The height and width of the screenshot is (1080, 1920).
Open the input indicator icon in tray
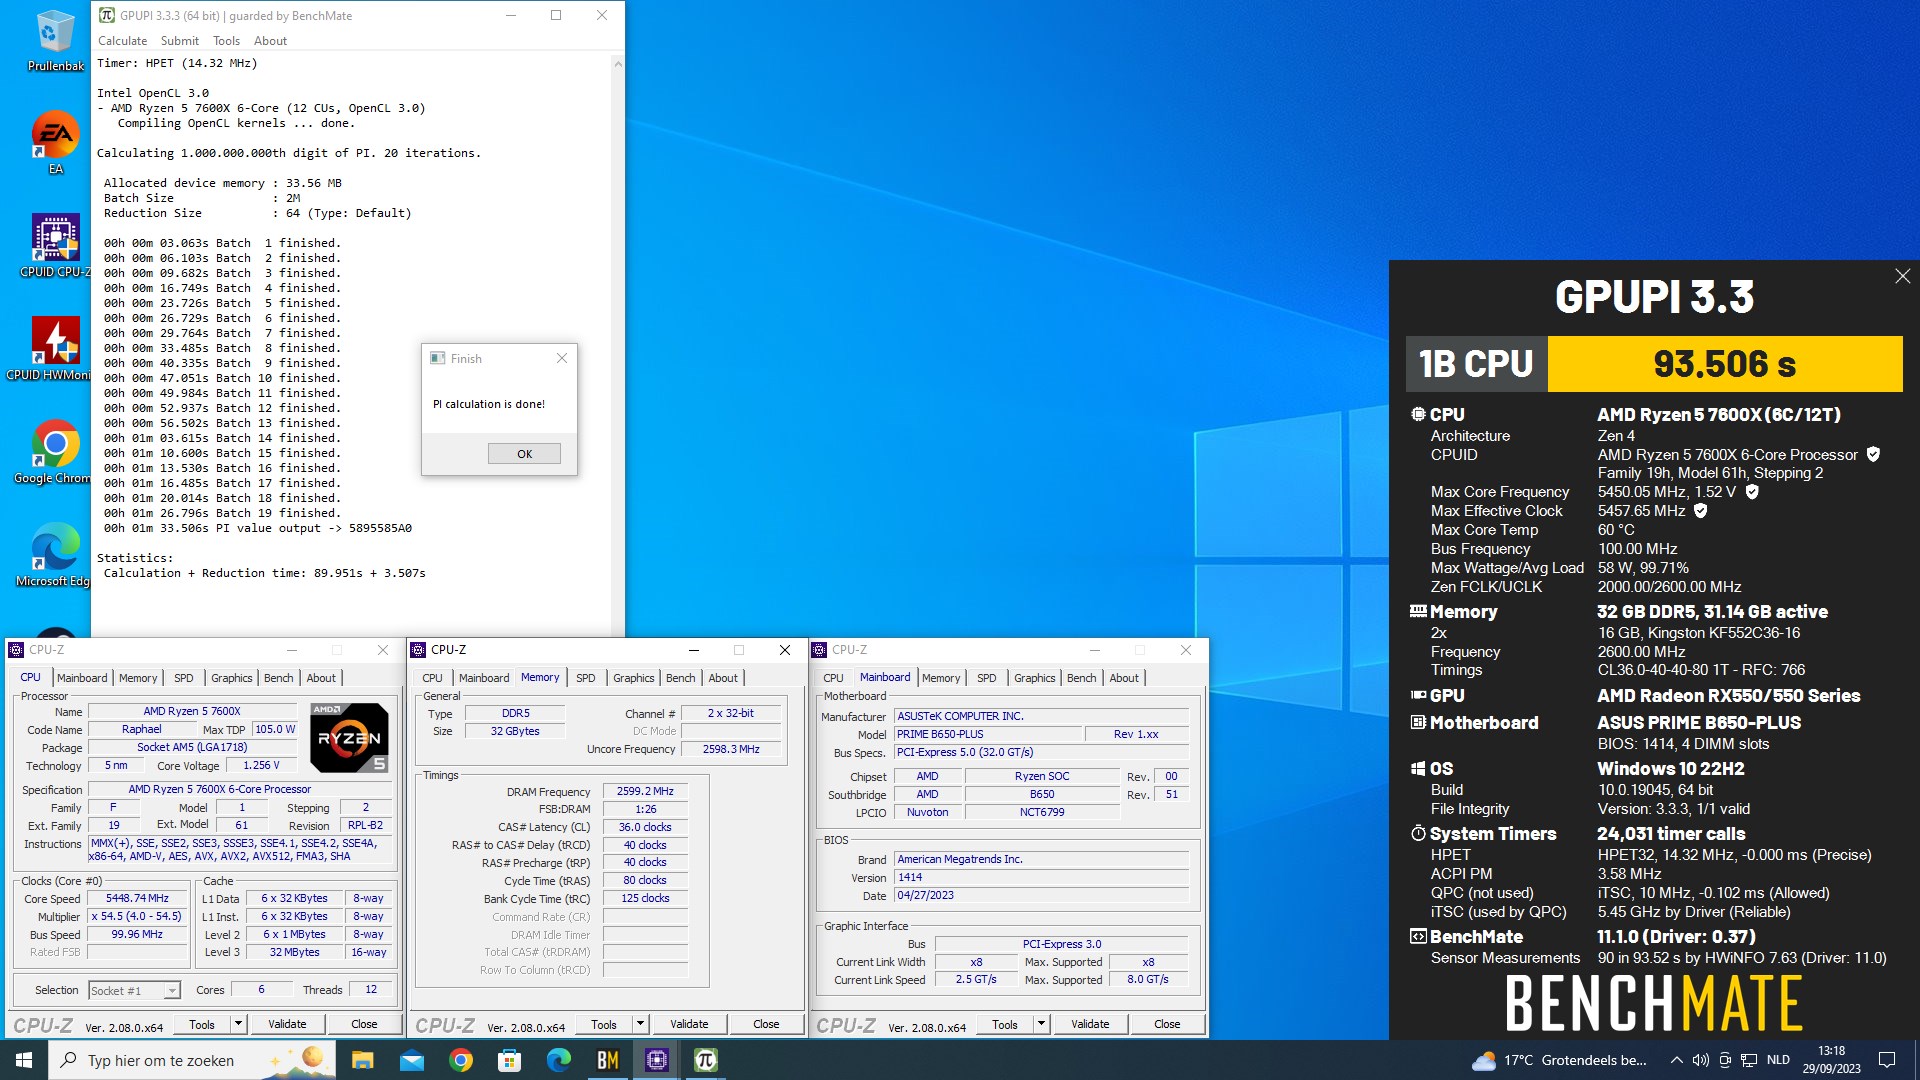coord(1725,1060)
